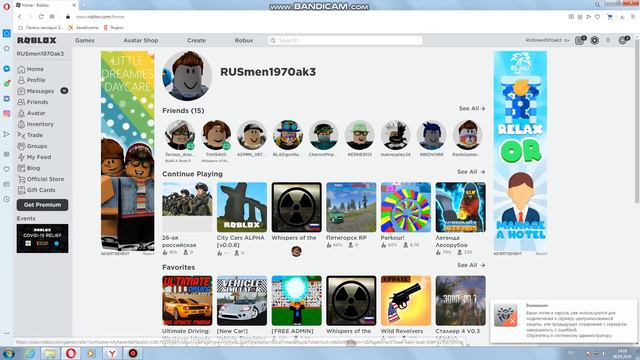The width and height of the screenshot is (640, 360).
Task: Click the Opera menu logo
Action: pos(6,7)
